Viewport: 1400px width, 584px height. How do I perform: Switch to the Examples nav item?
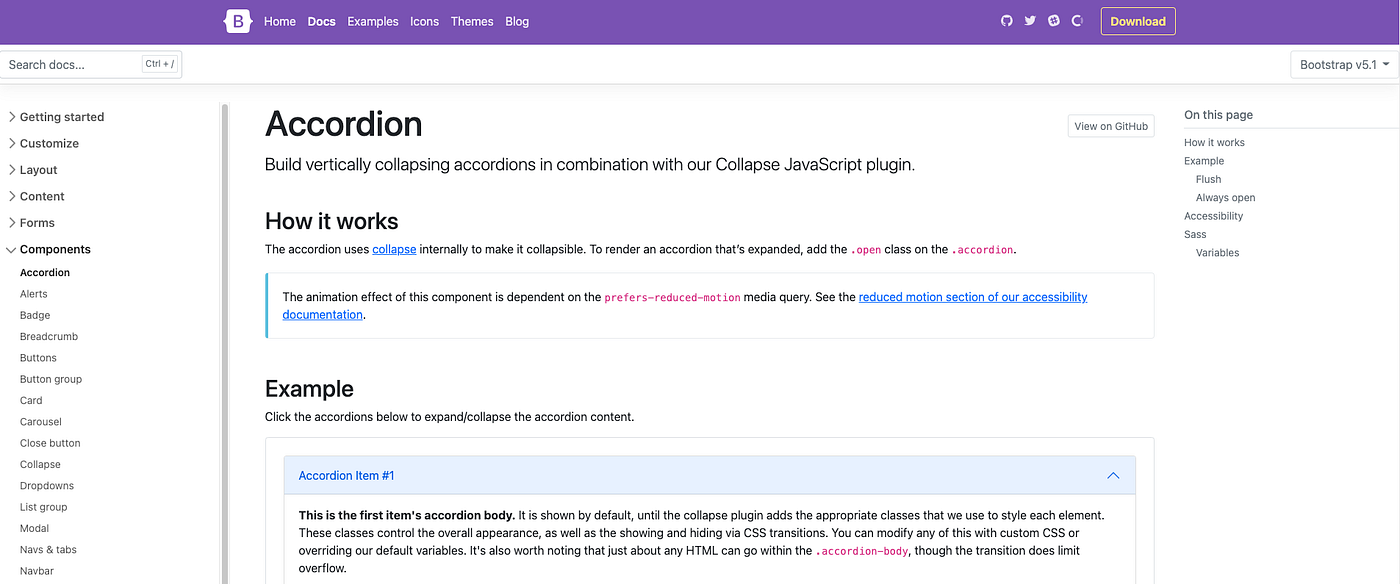coord(372,21)
